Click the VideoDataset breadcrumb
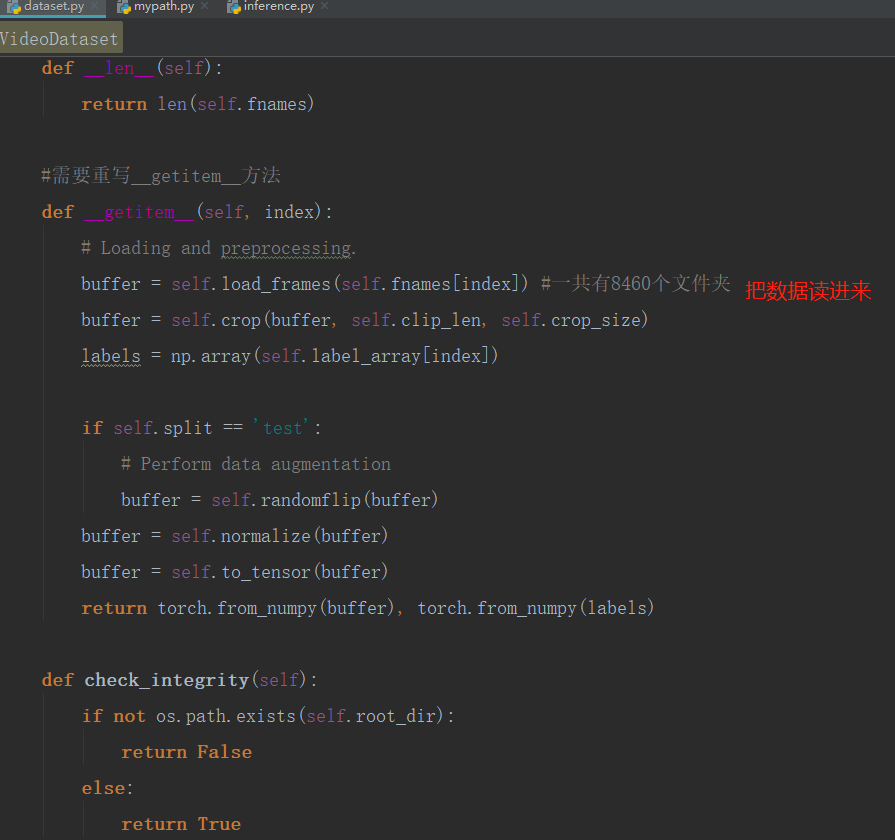This screenshot has height=840, width=895. (x=59, y=39)
